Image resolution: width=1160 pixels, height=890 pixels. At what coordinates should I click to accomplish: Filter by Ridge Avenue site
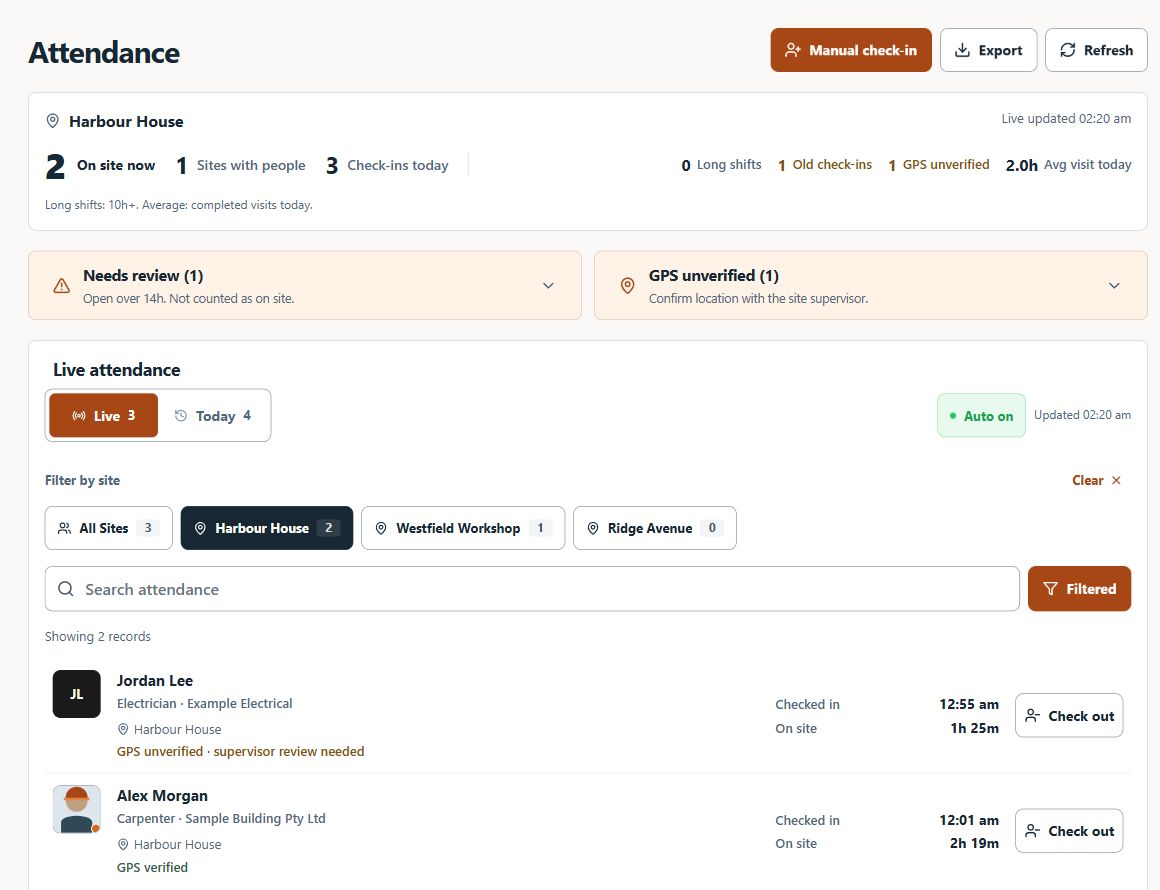coord(655,528)
